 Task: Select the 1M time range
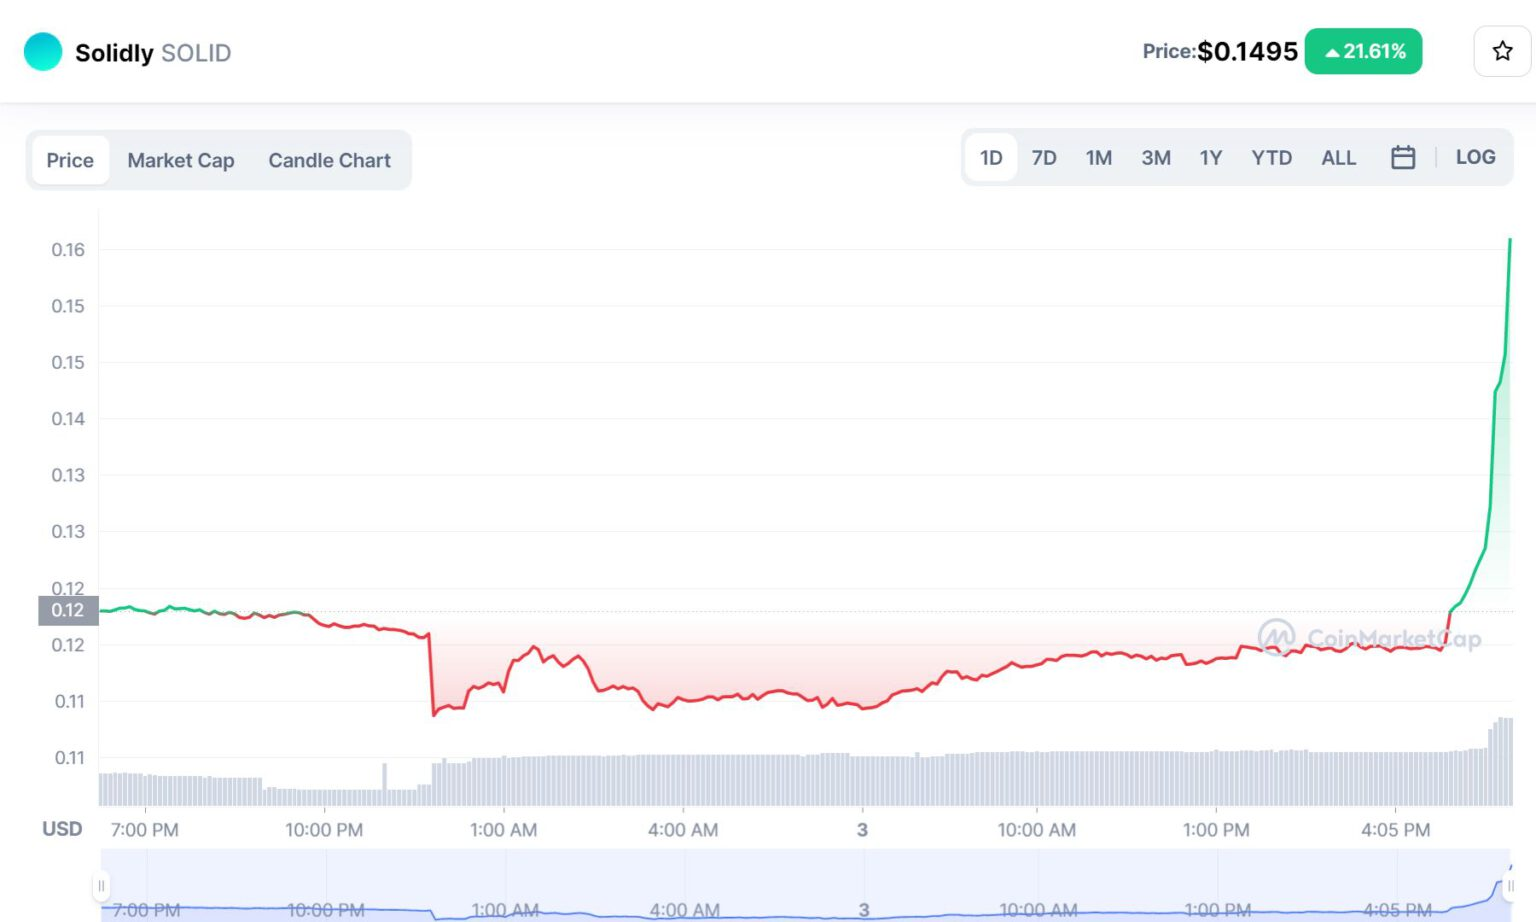pos(1099,158)
